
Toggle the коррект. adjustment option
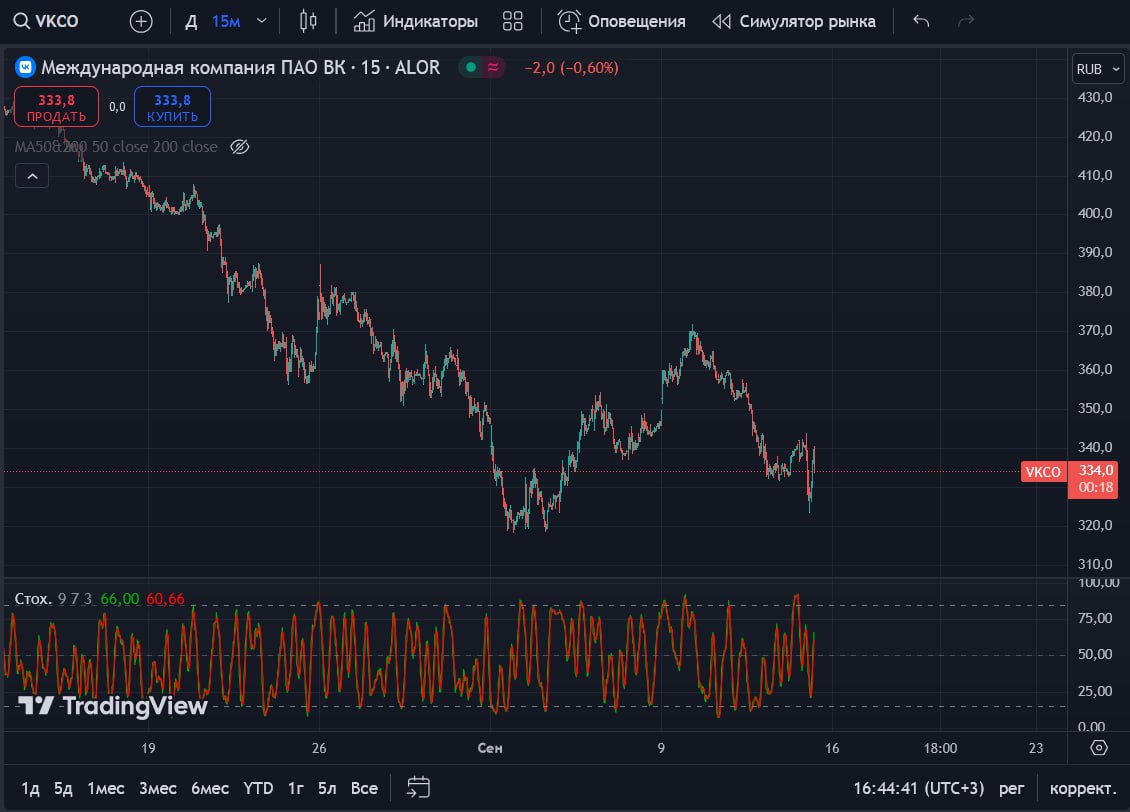click(x=1083, y=788)
